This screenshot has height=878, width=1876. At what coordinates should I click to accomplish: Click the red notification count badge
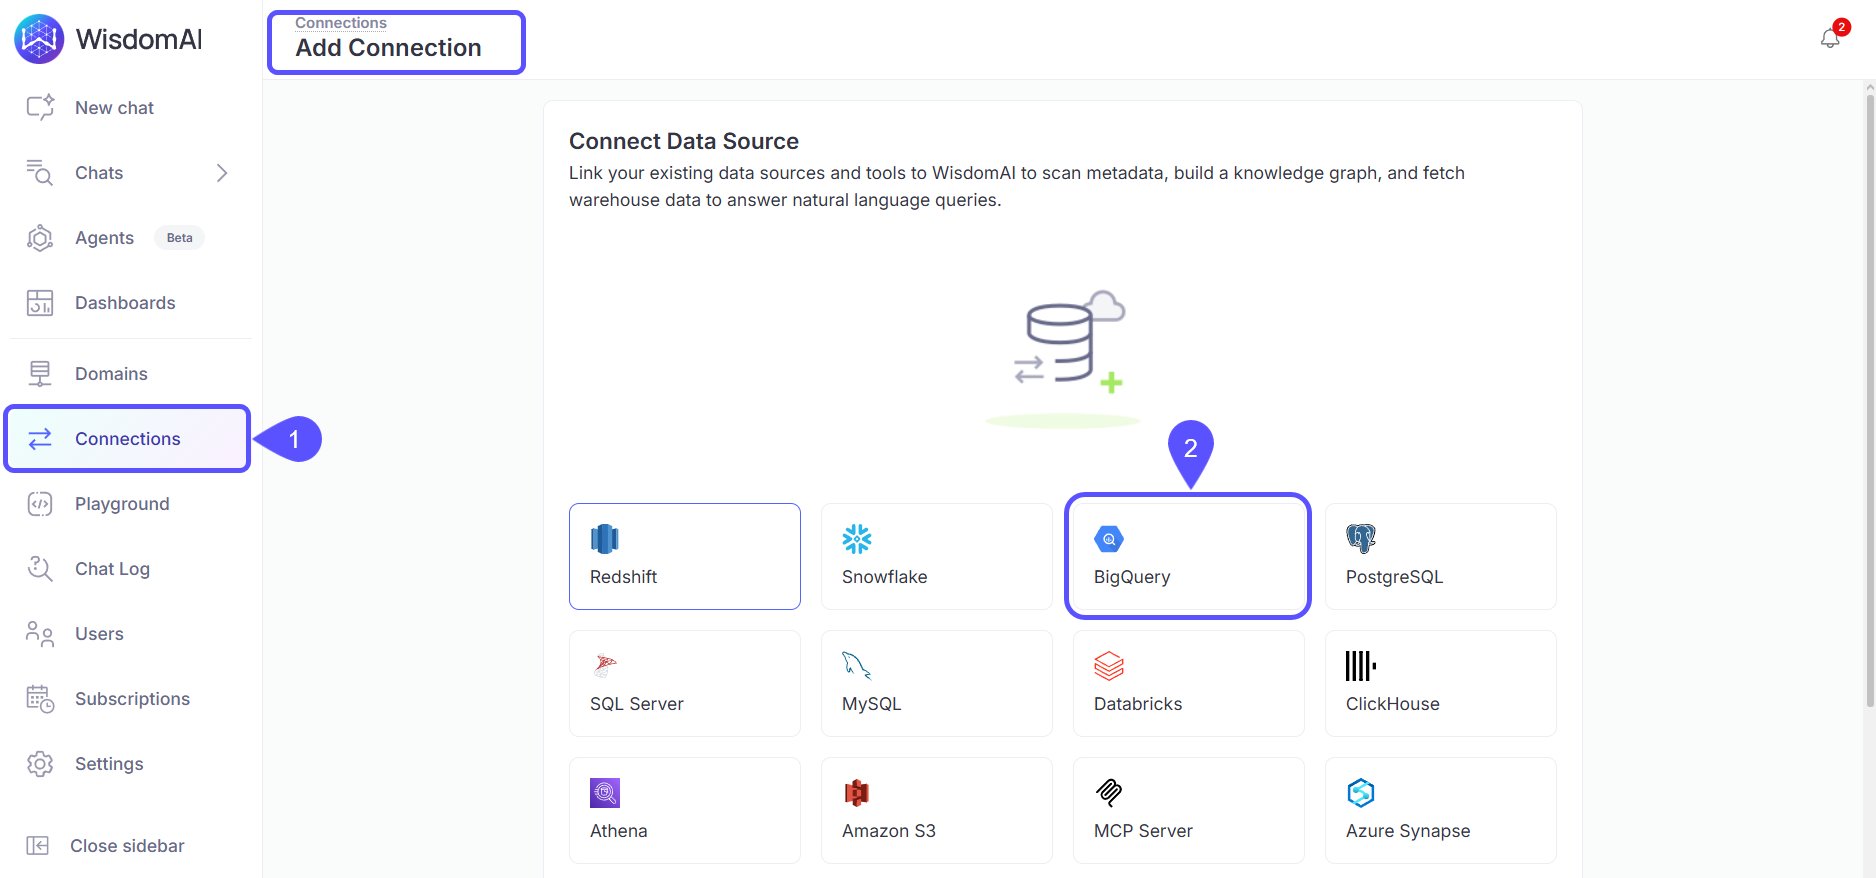[1842, 27]
